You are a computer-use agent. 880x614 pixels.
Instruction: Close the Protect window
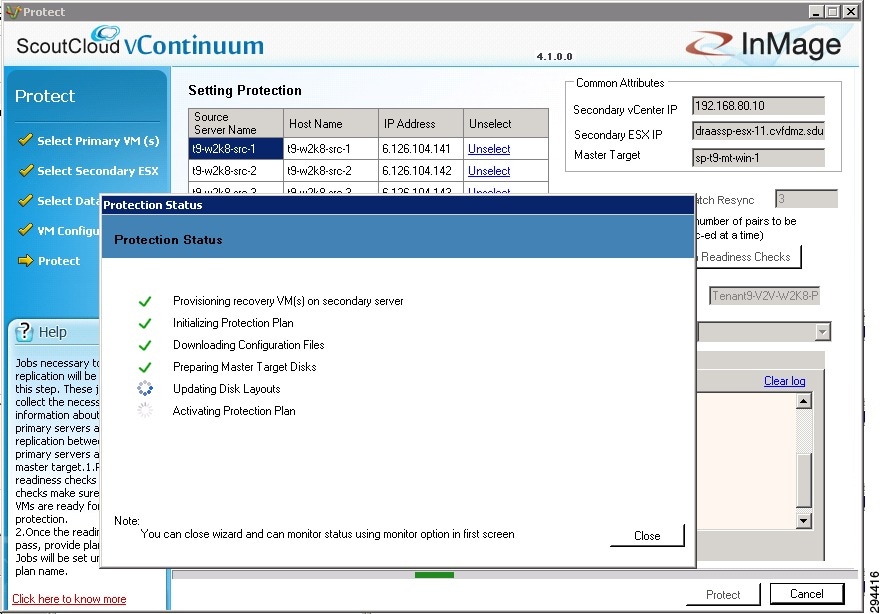851,11
